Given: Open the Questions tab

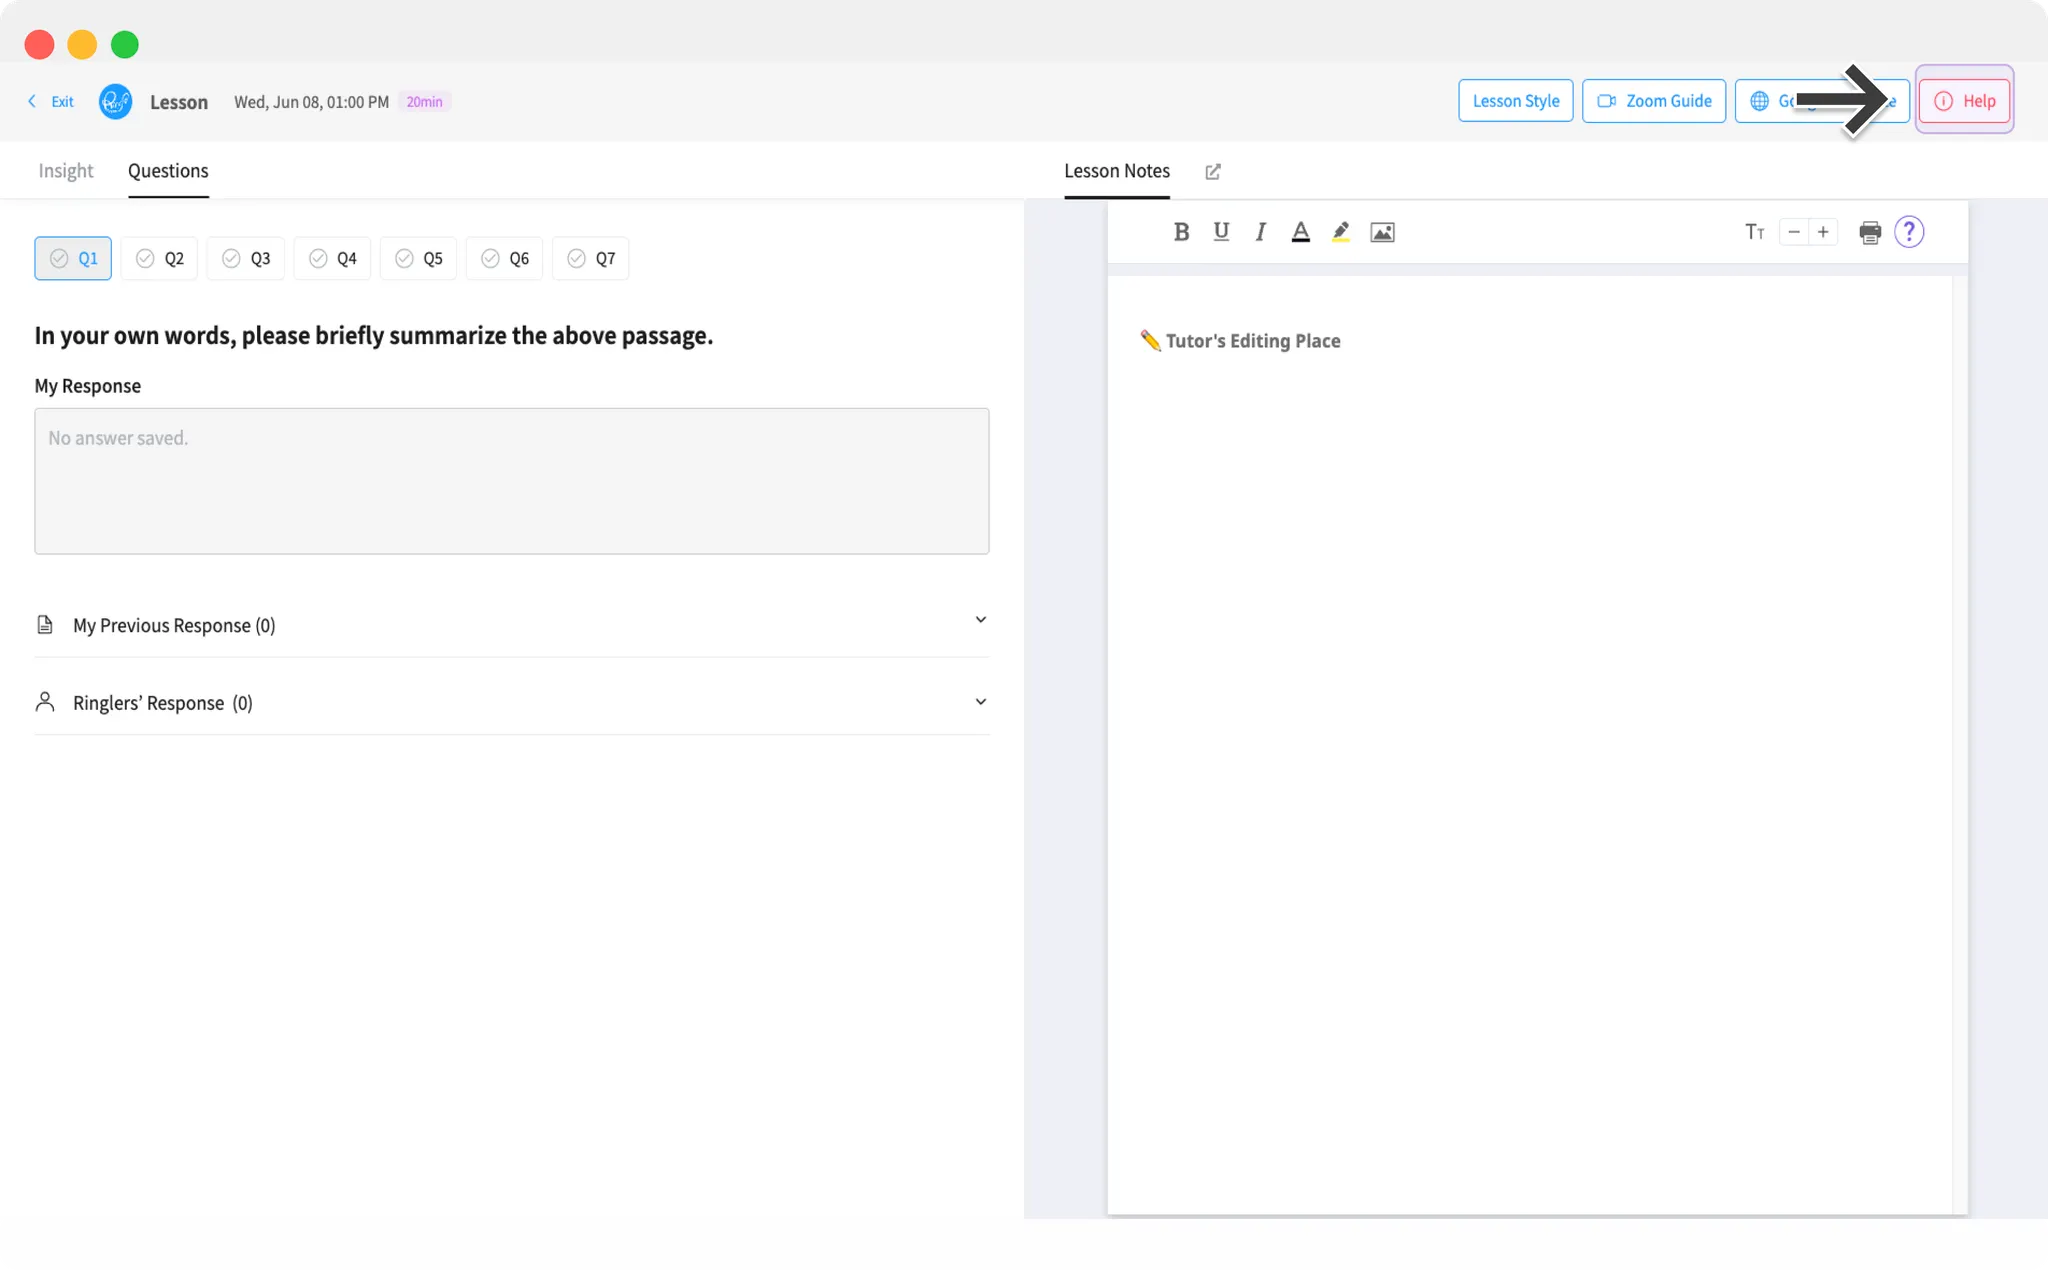Looking at the screenshot, I should tap(168, 171).
